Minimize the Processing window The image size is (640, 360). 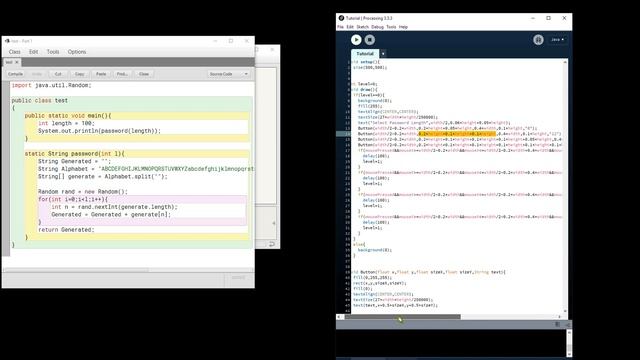(x=533, y=18)
